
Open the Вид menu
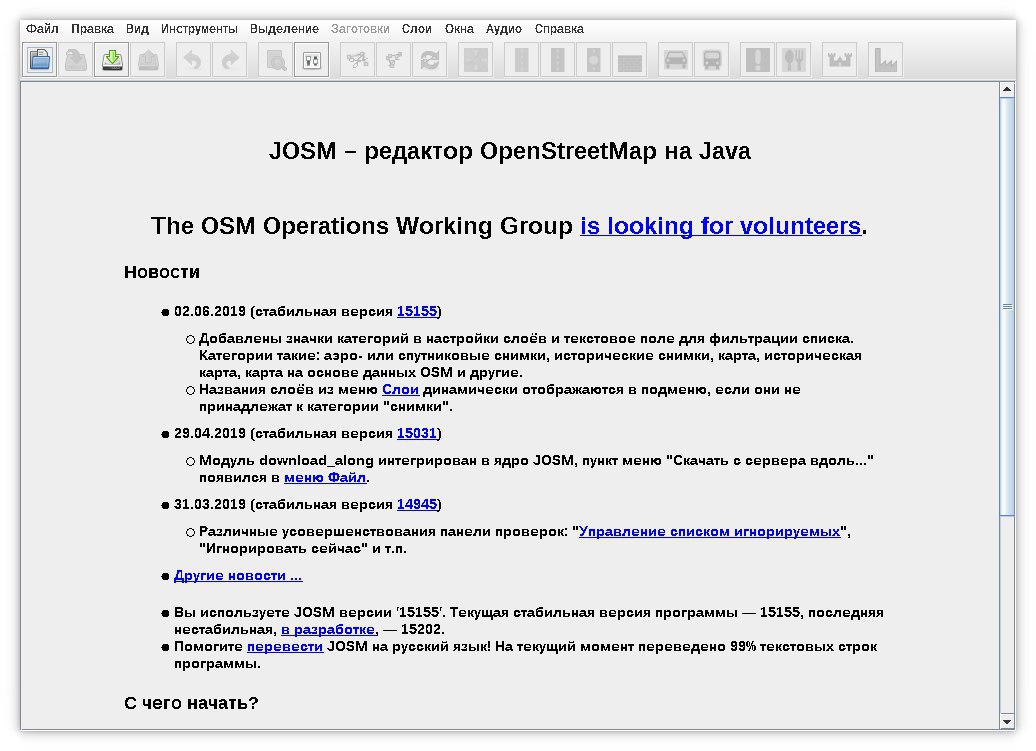[137, 28]
